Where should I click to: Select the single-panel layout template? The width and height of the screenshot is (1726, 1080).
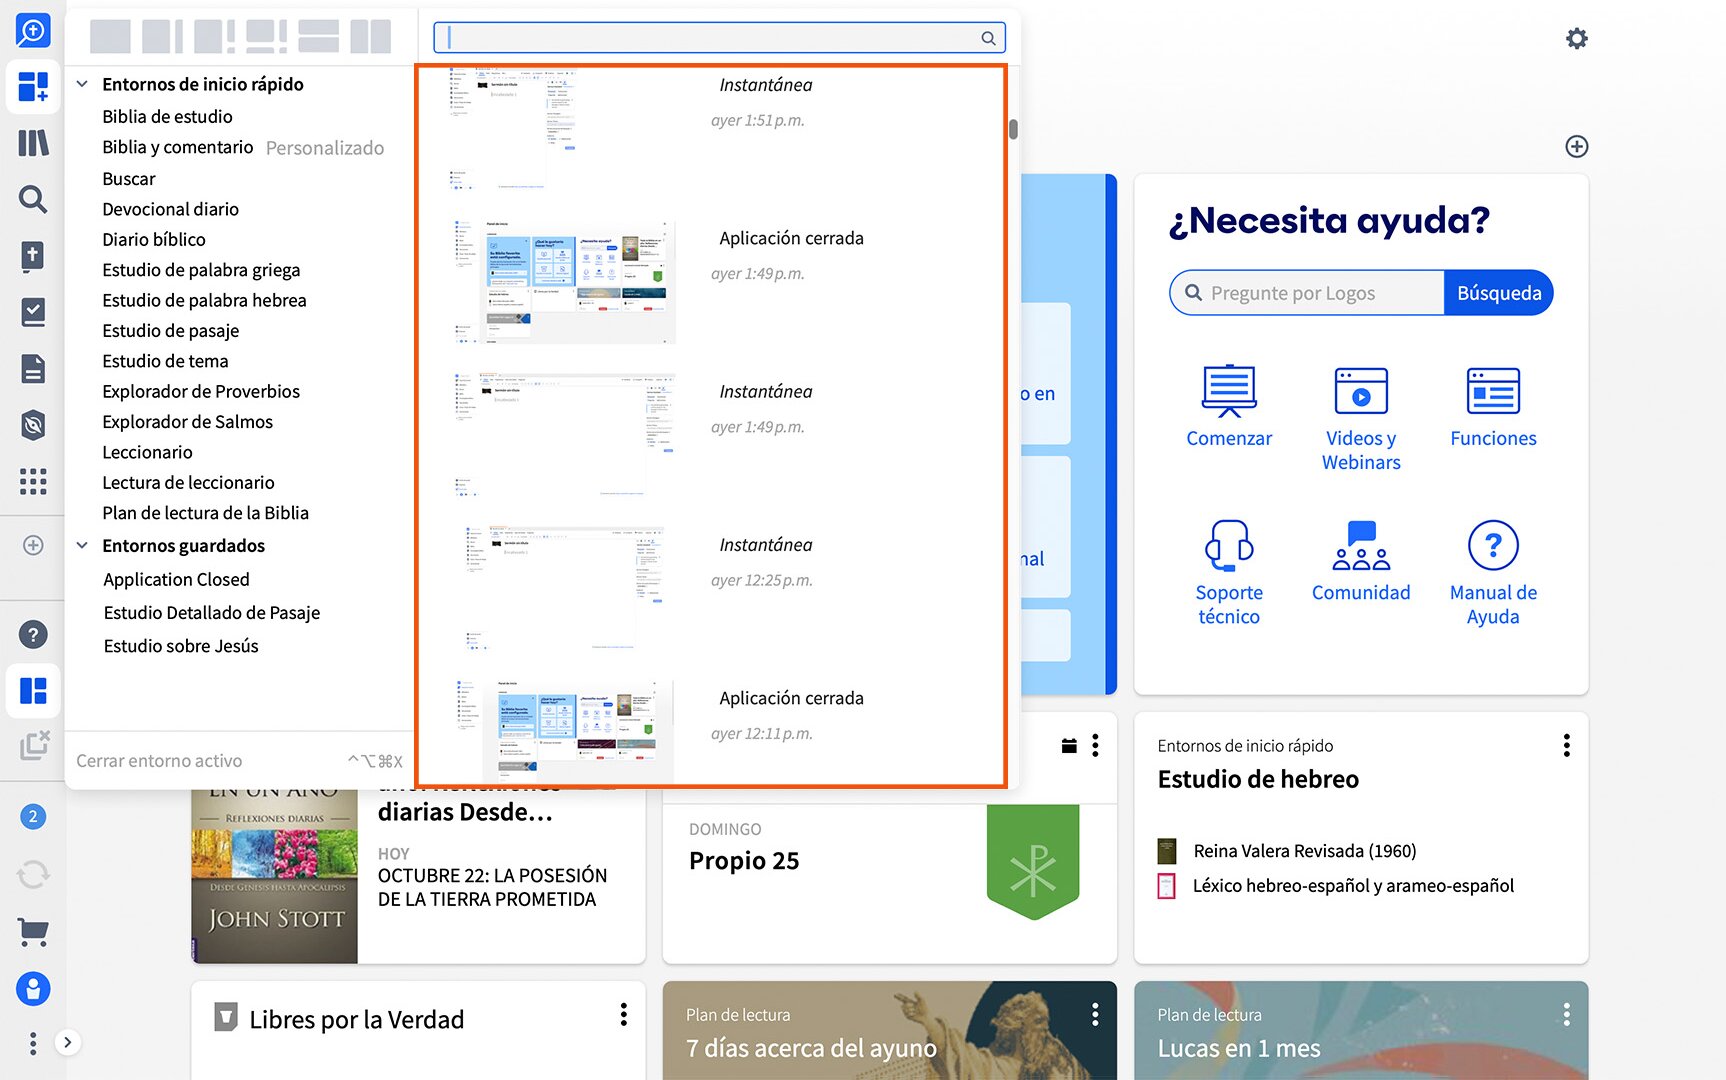point(110,36)
